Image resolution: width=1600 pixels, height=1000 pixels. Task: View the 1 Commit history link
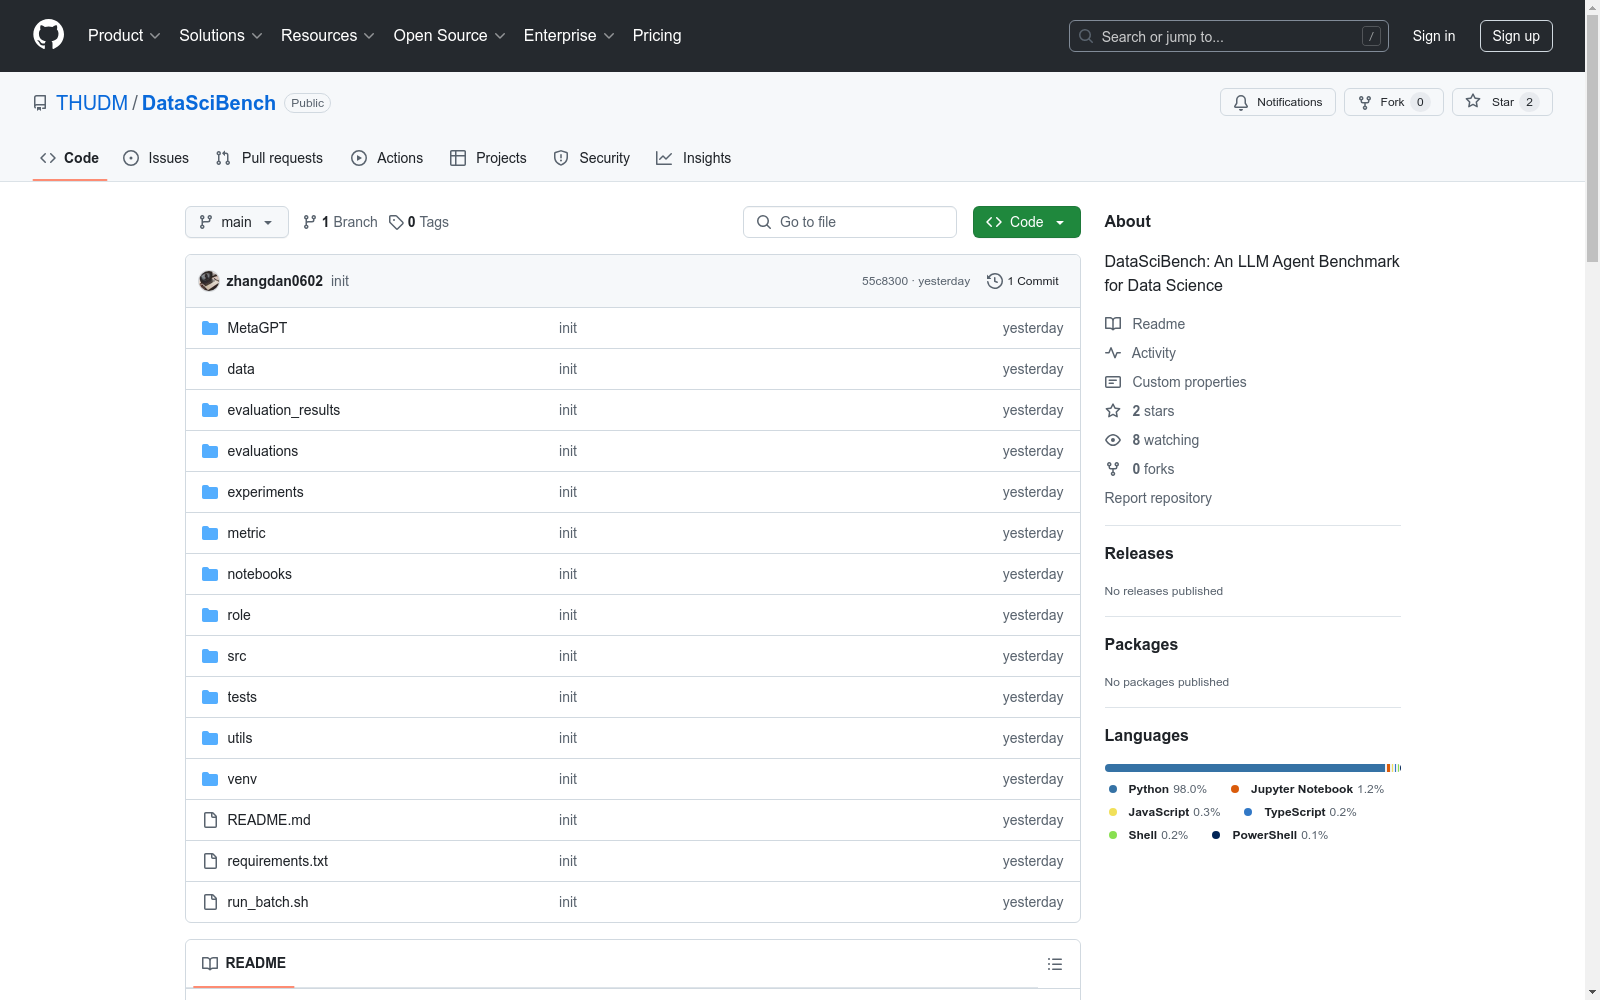(1023, 281)
